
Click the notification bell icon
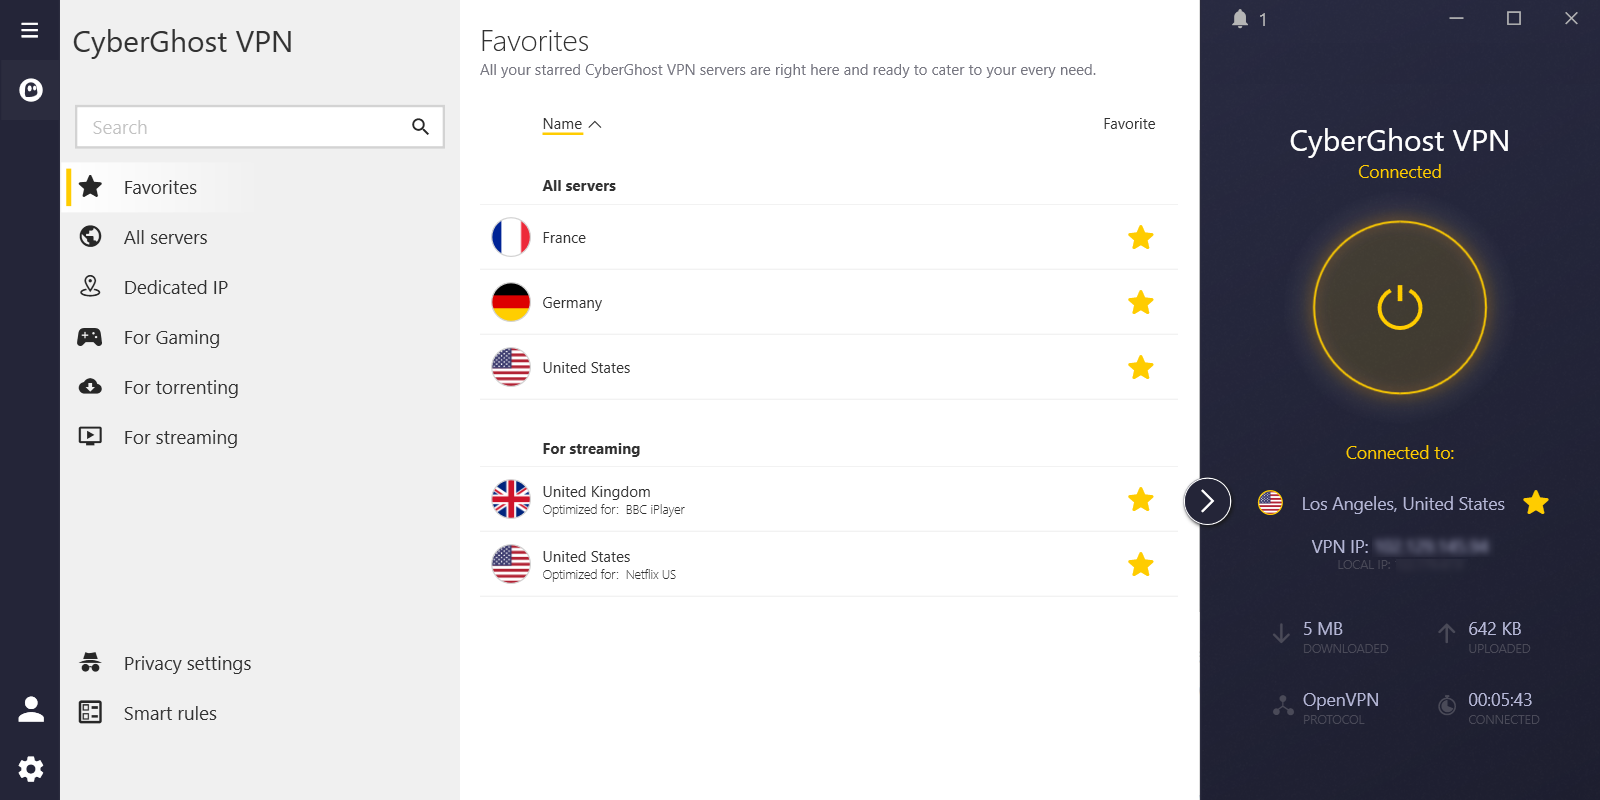point(1240,19)
